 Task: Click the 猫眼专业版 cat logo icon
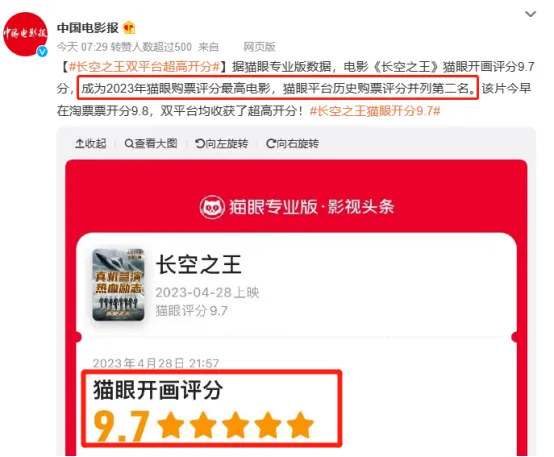point(212,207)
